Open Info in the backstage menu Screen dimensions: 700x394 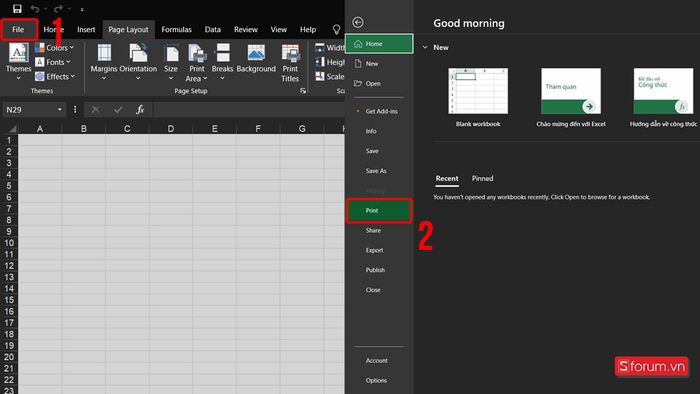pyautogui.click(x=379, y=131)
